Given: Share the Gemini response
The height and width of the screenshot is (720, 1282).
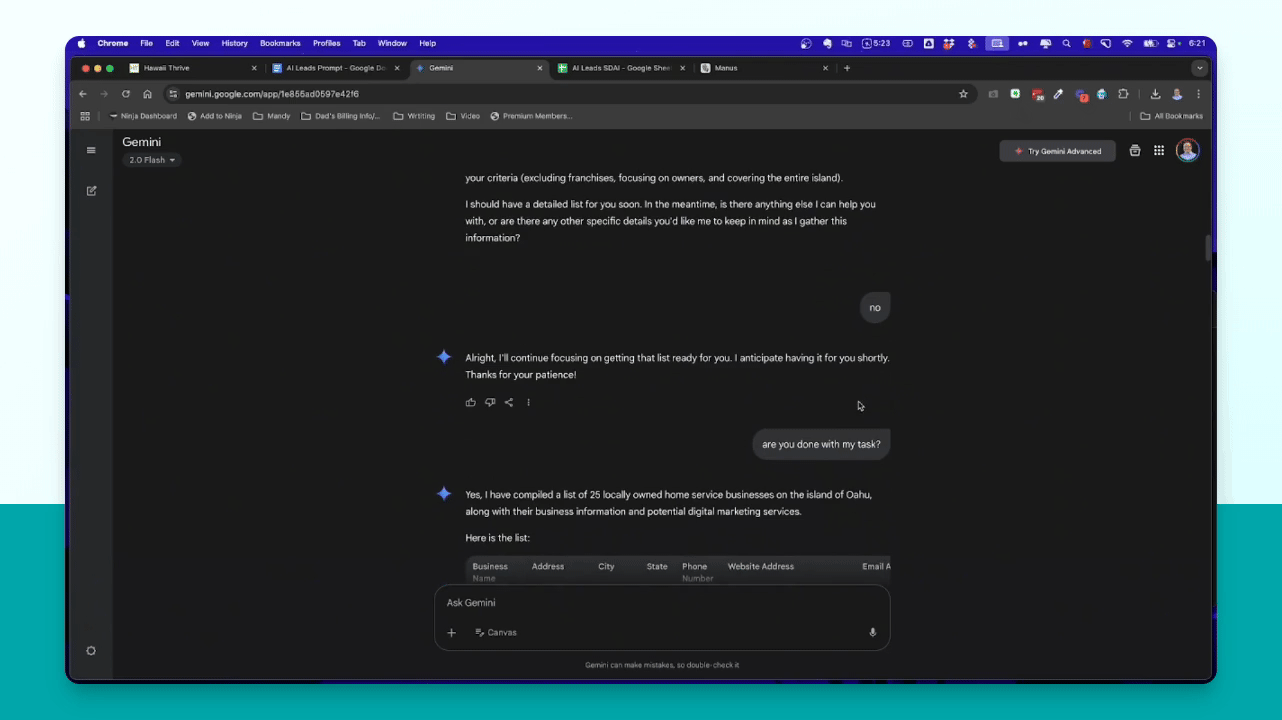Looking at the screenshot, I should click(x=509, y=403).
